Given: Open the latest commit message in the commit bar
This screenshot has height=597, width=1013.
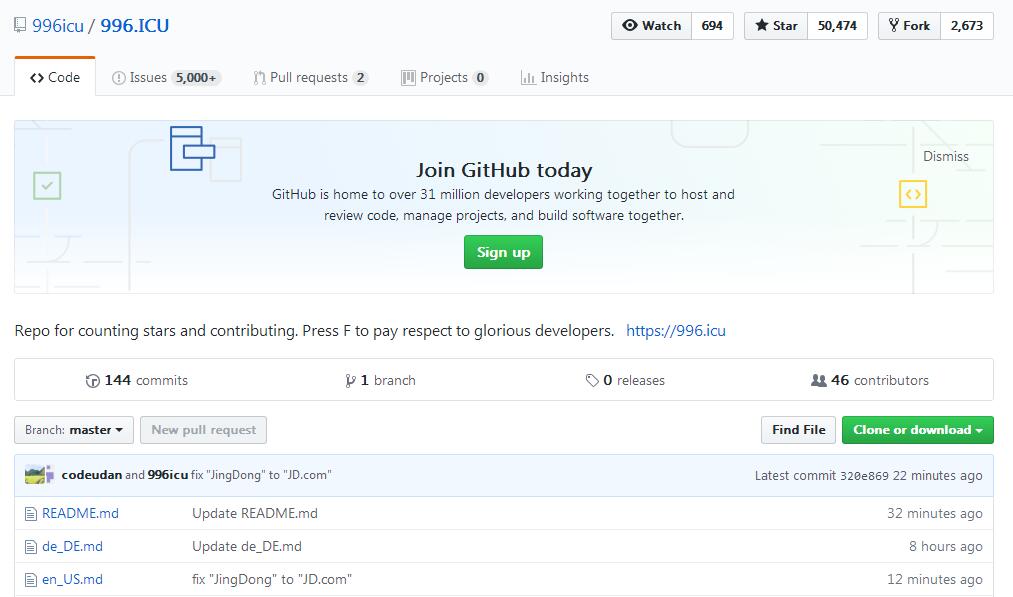Looking at the screenshot, I should pyautogui.click(x=261, y=475).
